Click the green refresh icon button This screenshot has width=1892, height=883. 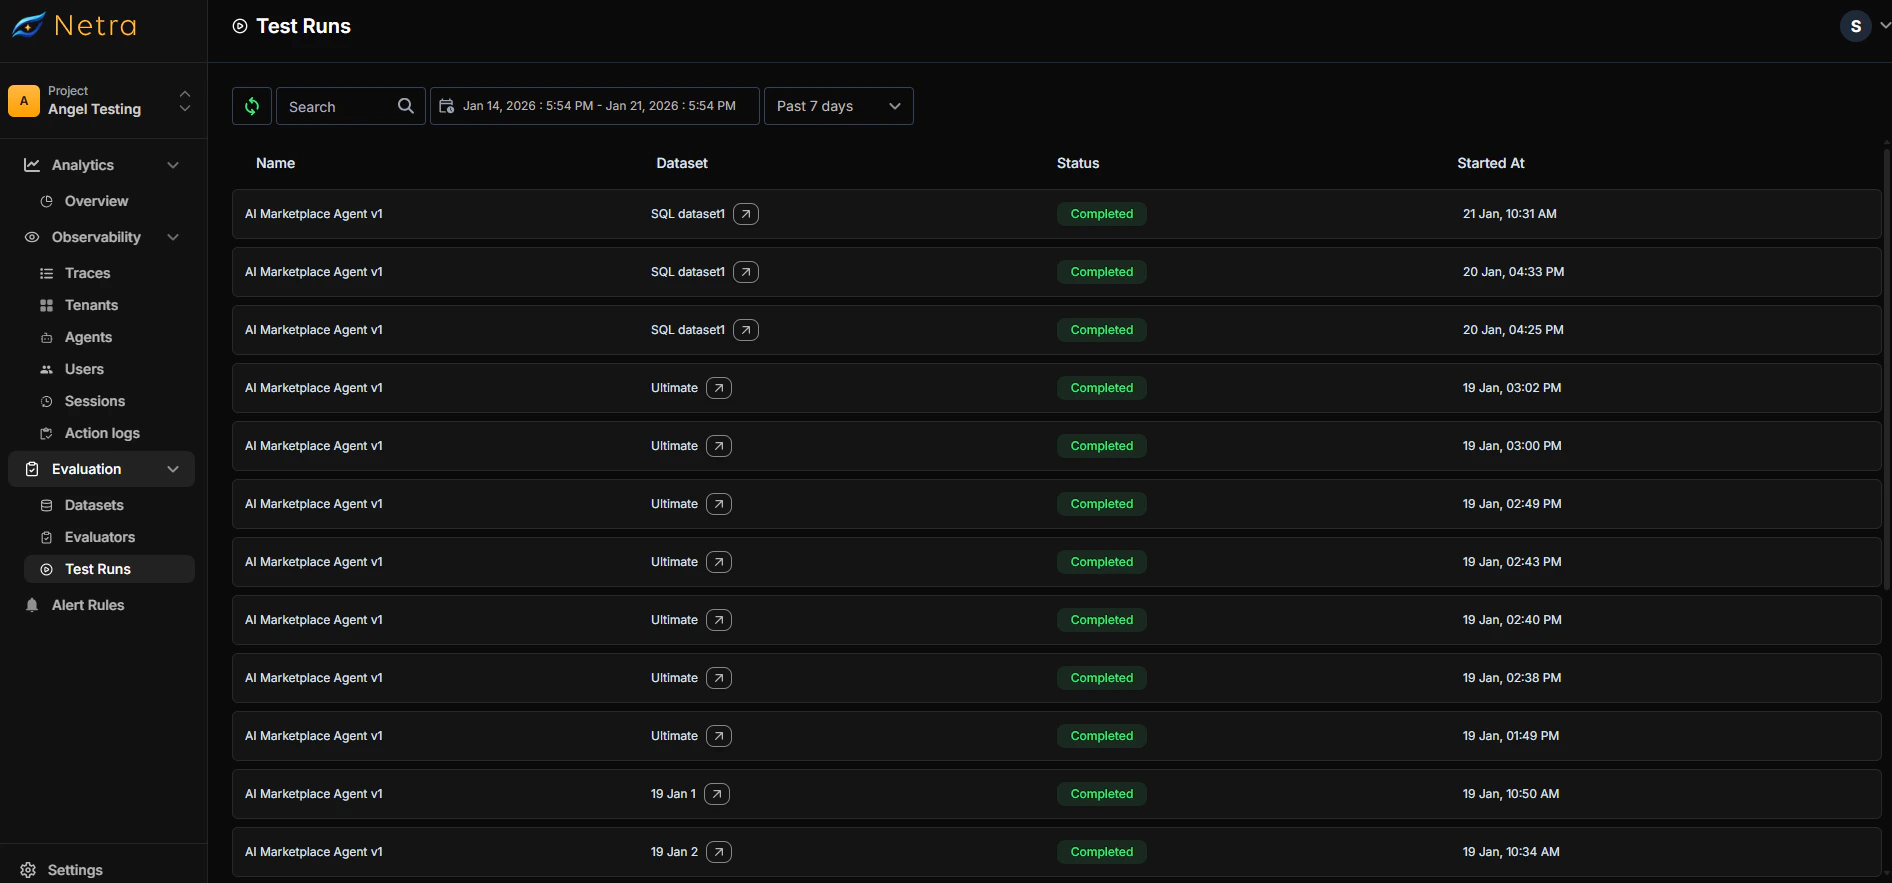252,106
